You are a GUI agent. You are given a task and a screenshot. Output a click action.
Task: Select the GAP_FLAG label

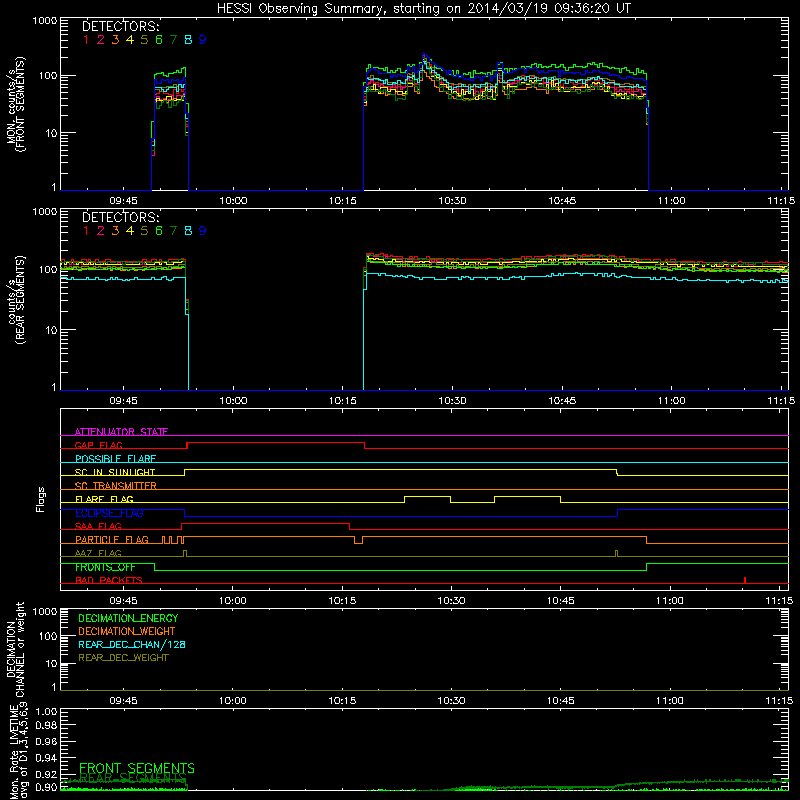(x=98, y=445)
